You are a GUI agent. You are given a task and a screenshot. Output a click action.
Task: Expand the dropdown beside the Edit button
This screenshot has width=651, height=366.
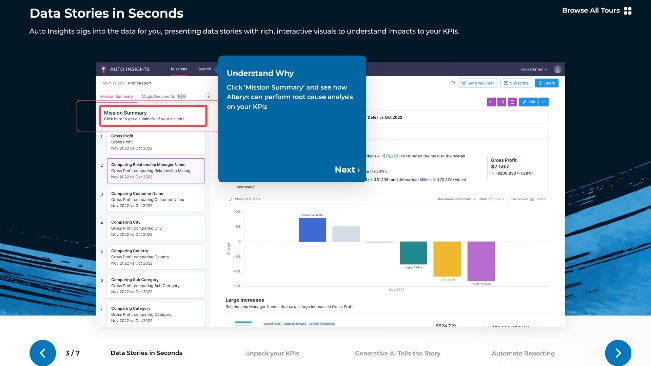pyautogui.click(x=543, y=102)
